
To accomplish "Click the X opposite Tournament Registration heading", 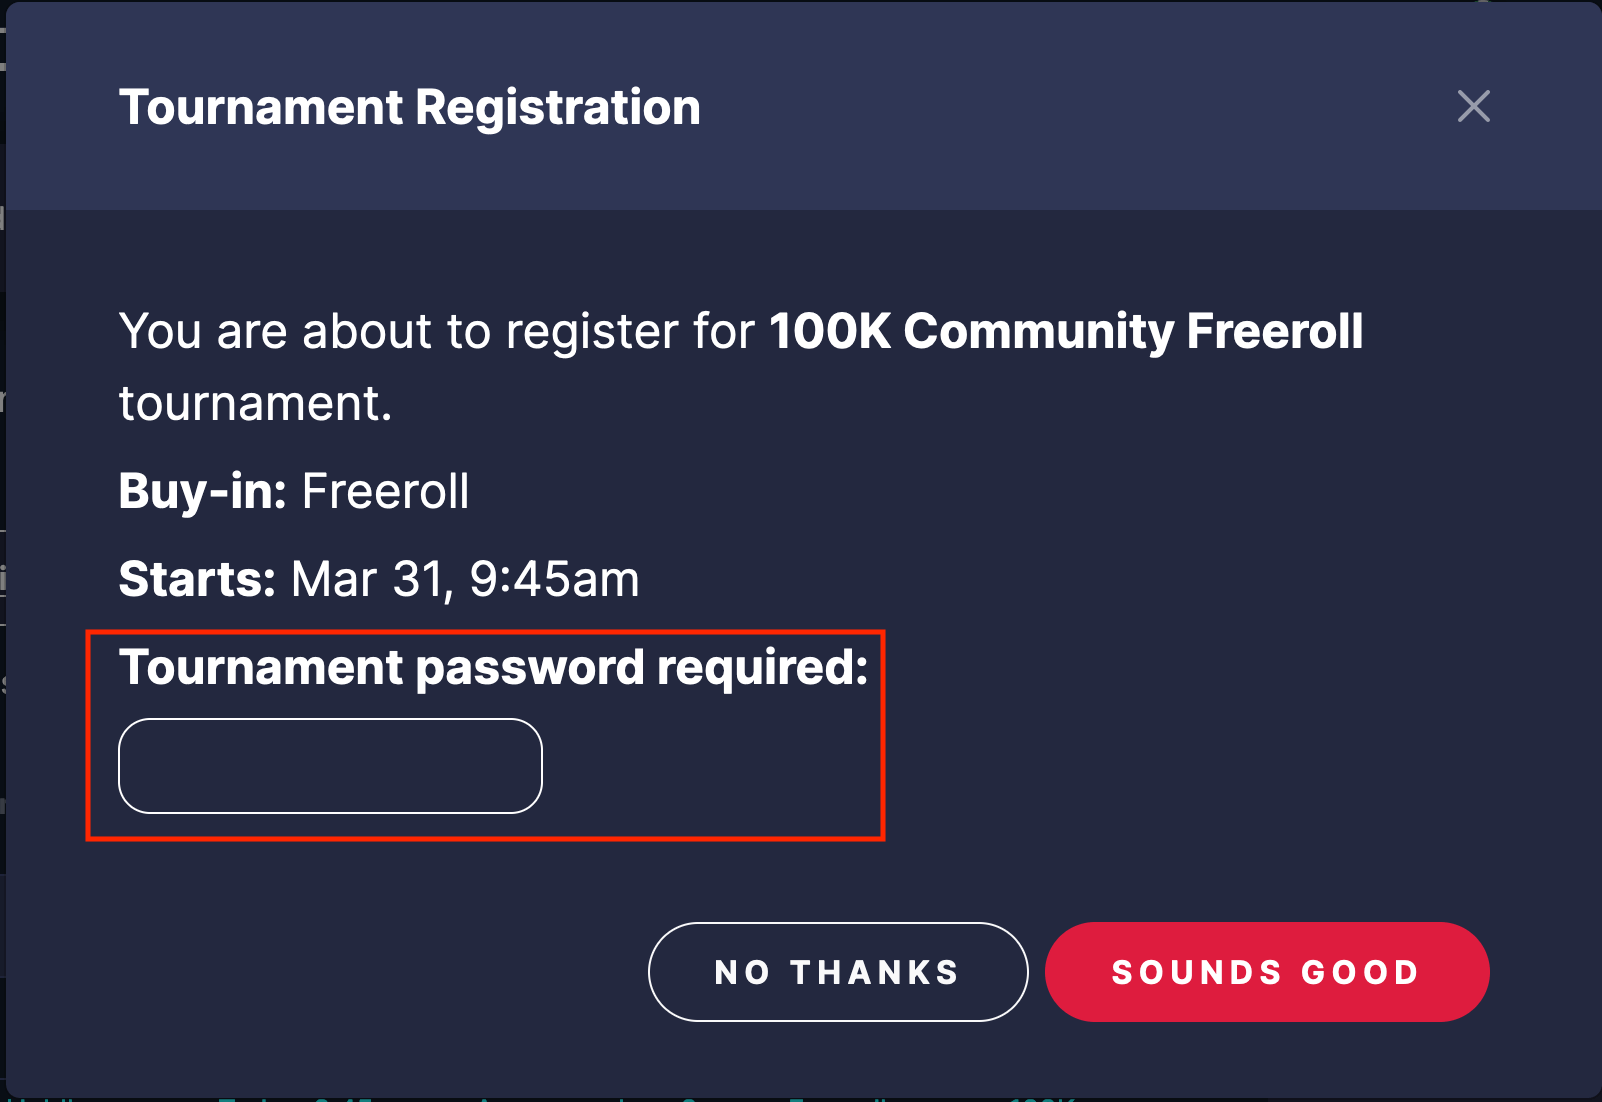I will pyautogui.click(x=1473, y=107).
